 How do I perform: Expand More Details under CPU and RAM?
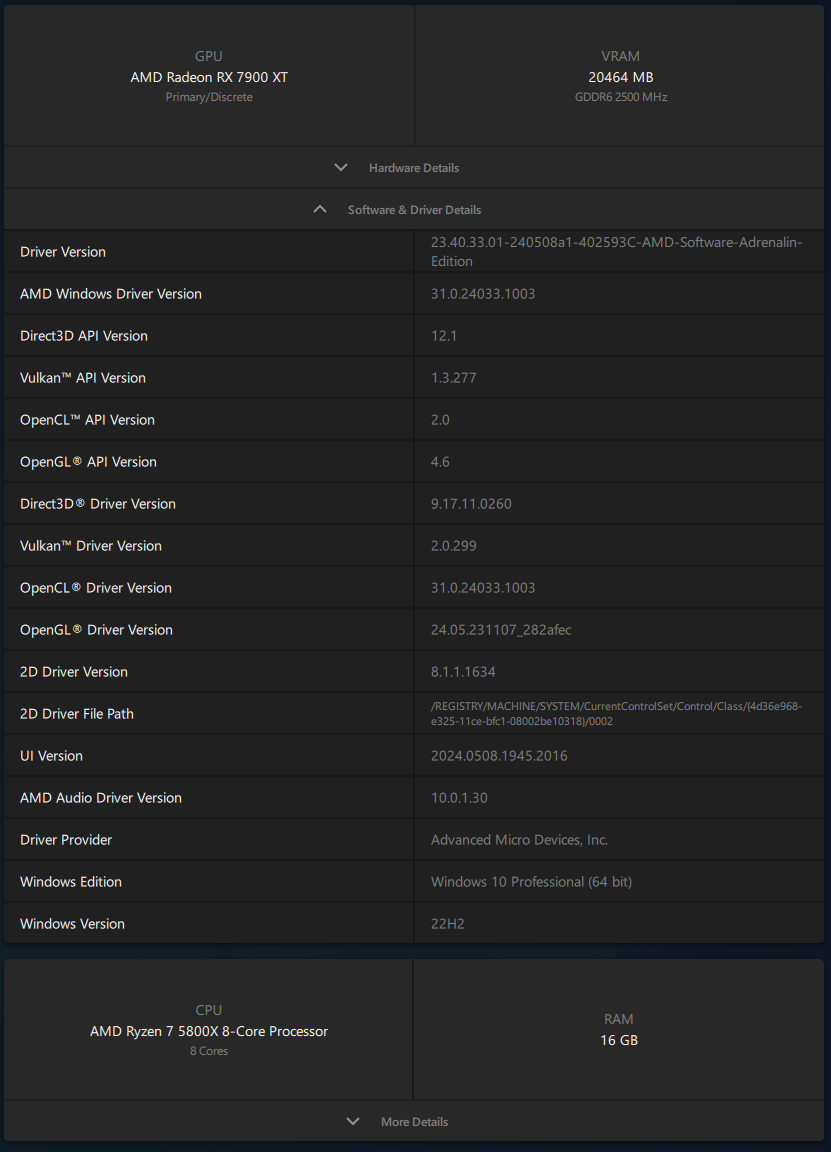click(x=414, y=1121)
